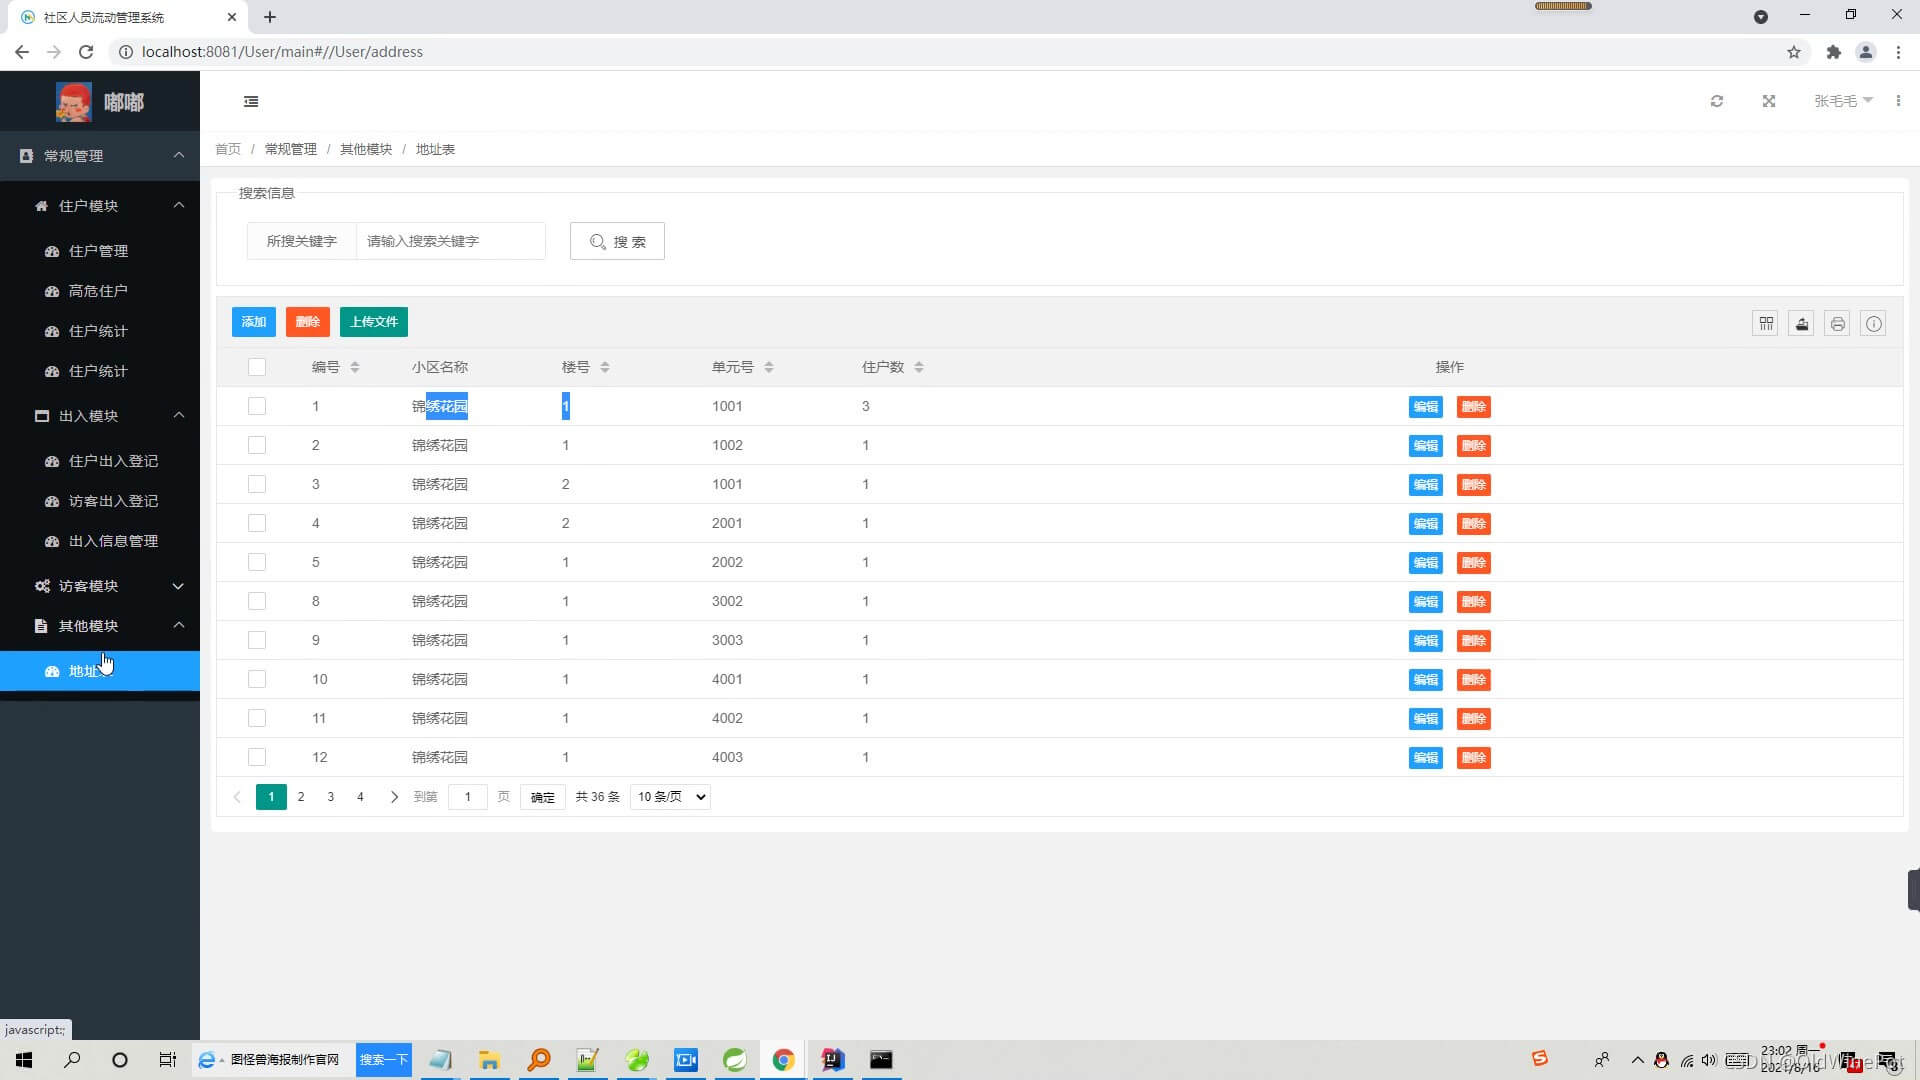Click the close/clear icon in toolbar
Screen dimensions: 1920x1080
click(1770, 102)
